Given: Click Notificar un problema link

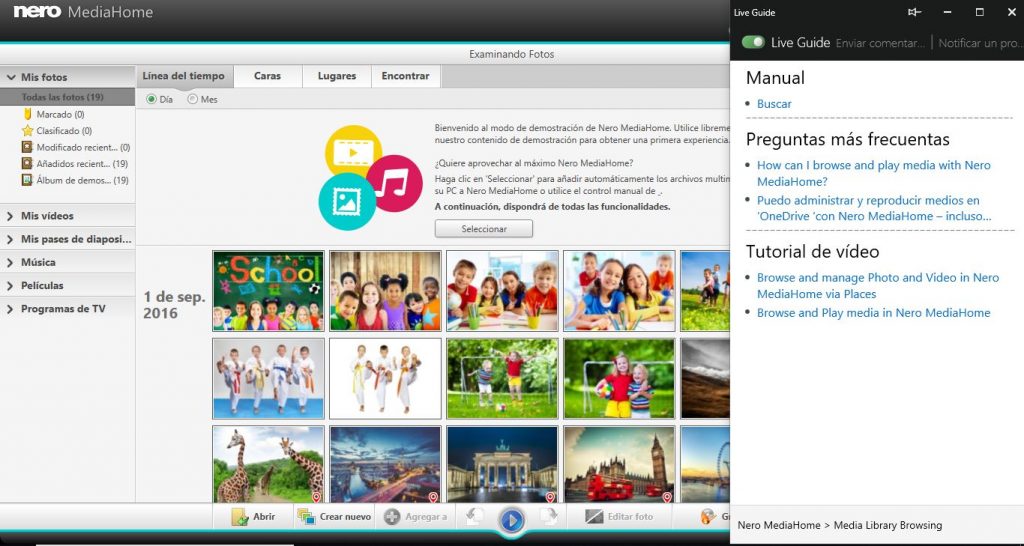Looking at the screenshot, I should (x=980, y=43).
